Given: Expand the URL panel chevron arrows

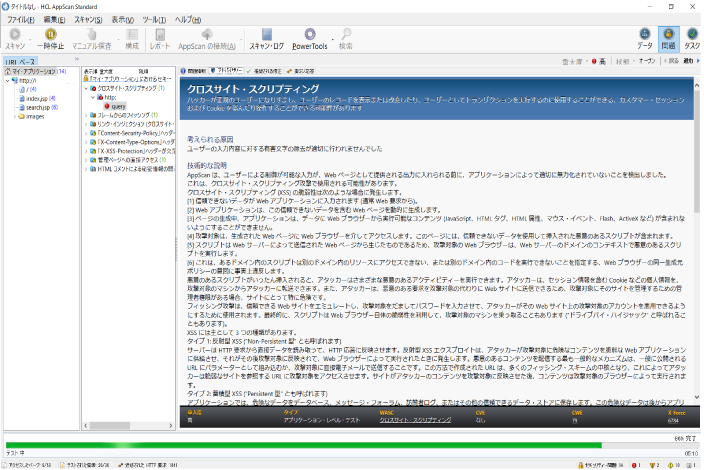Looking at the screenshot, I should 77,59.
